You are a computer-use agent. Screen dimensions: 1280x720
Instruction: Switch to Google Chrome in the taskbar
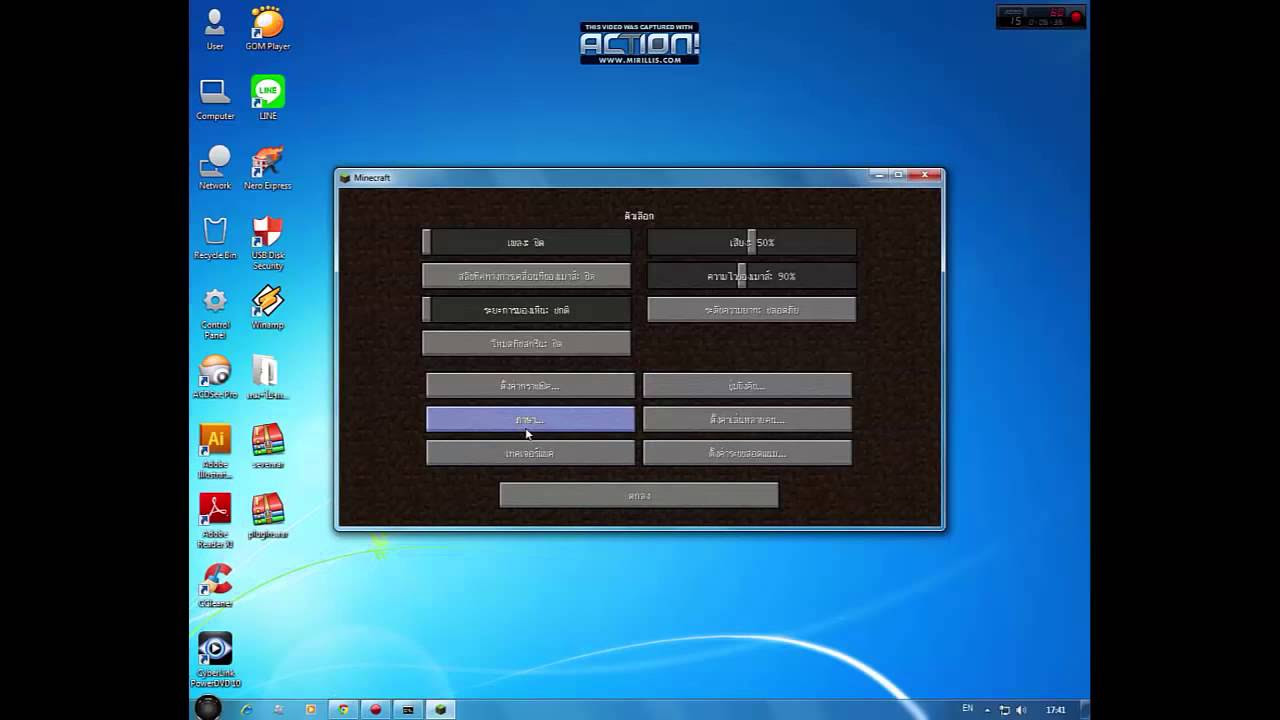click(343, 709)
